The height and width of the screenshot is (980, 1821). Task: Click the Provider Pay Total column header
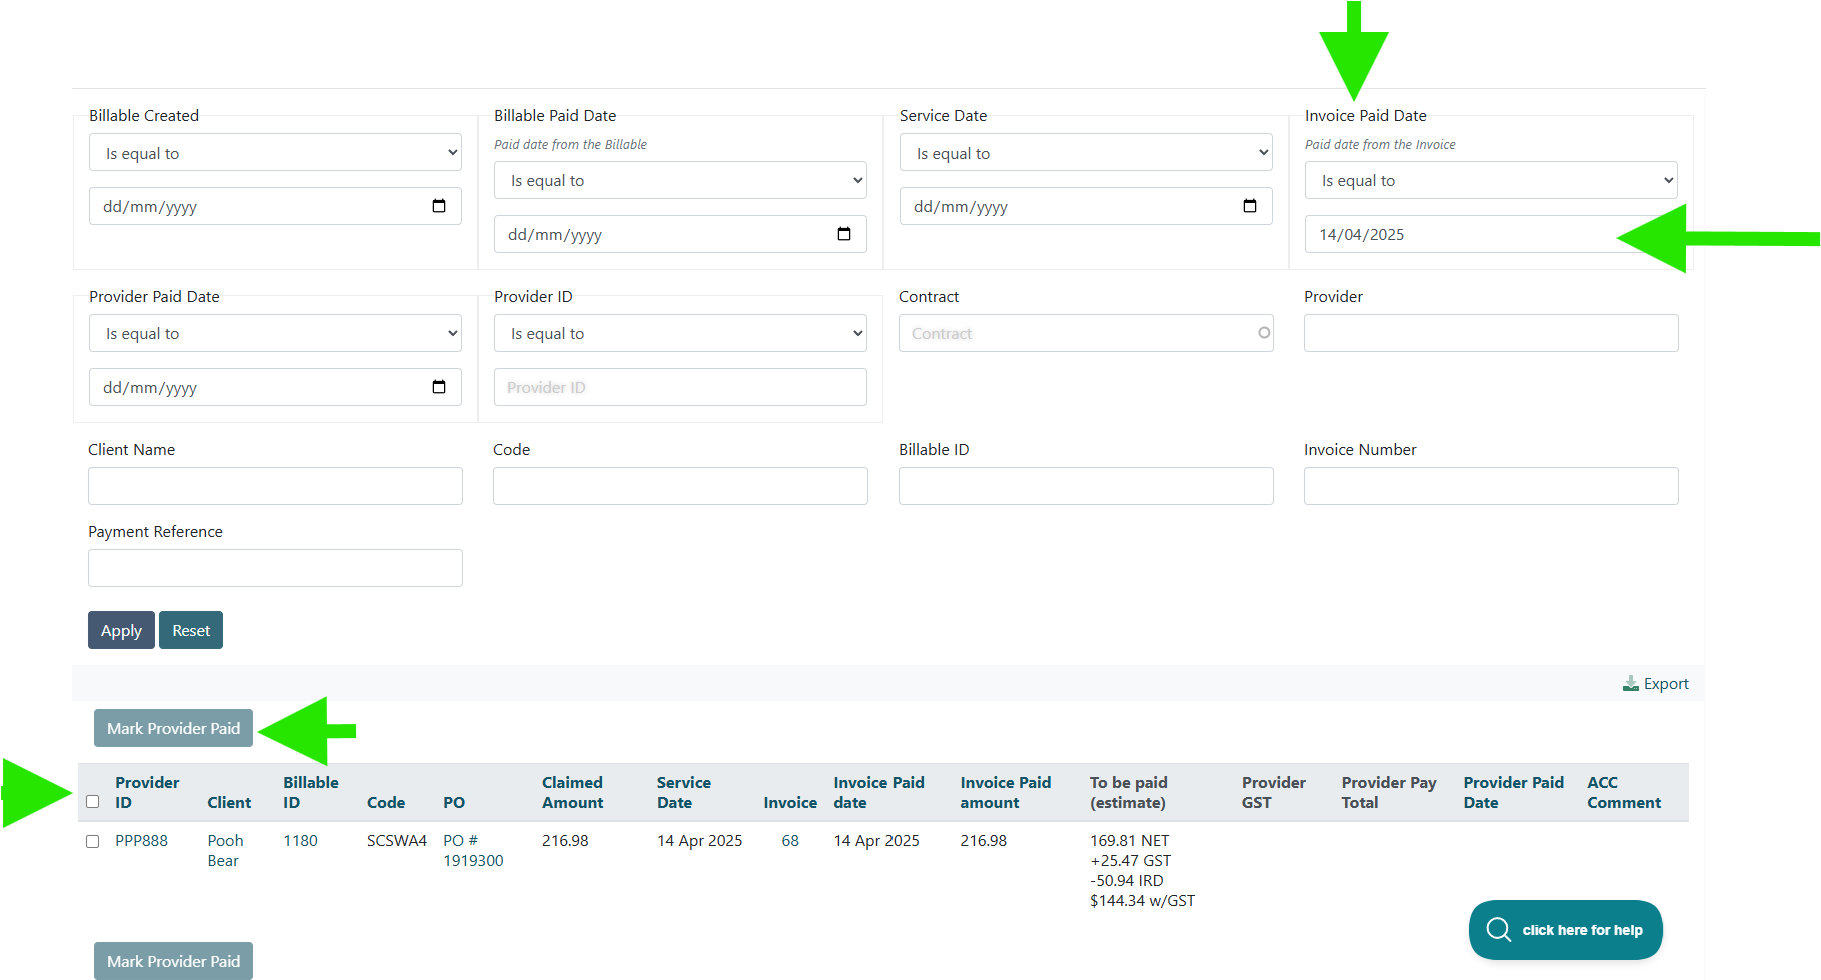point(1389,792)
